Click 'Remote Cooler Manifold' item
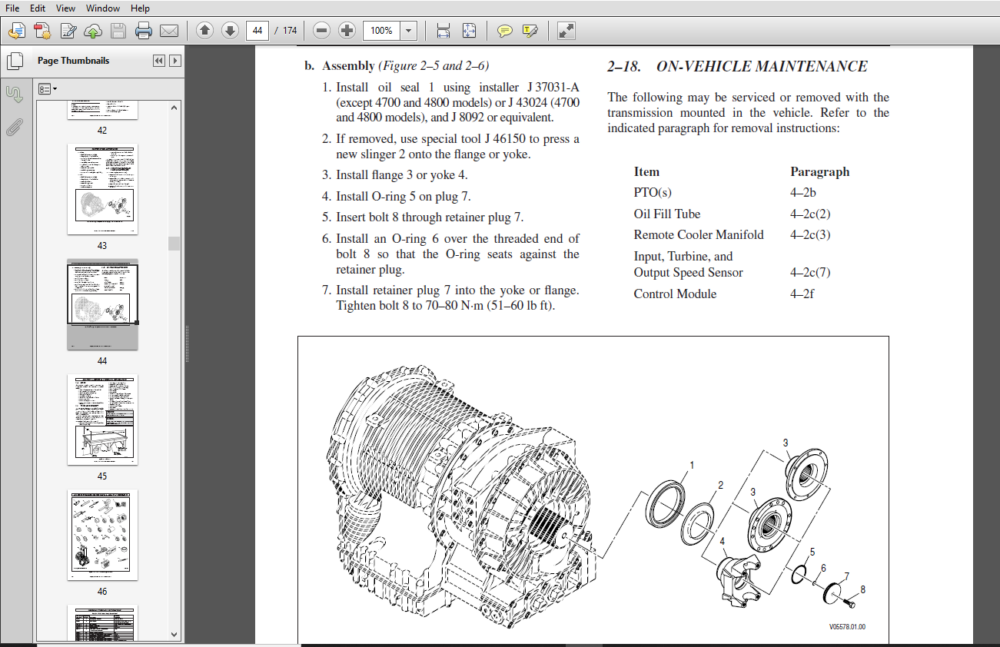The image size is (1000, 647). tap(698, 235)
